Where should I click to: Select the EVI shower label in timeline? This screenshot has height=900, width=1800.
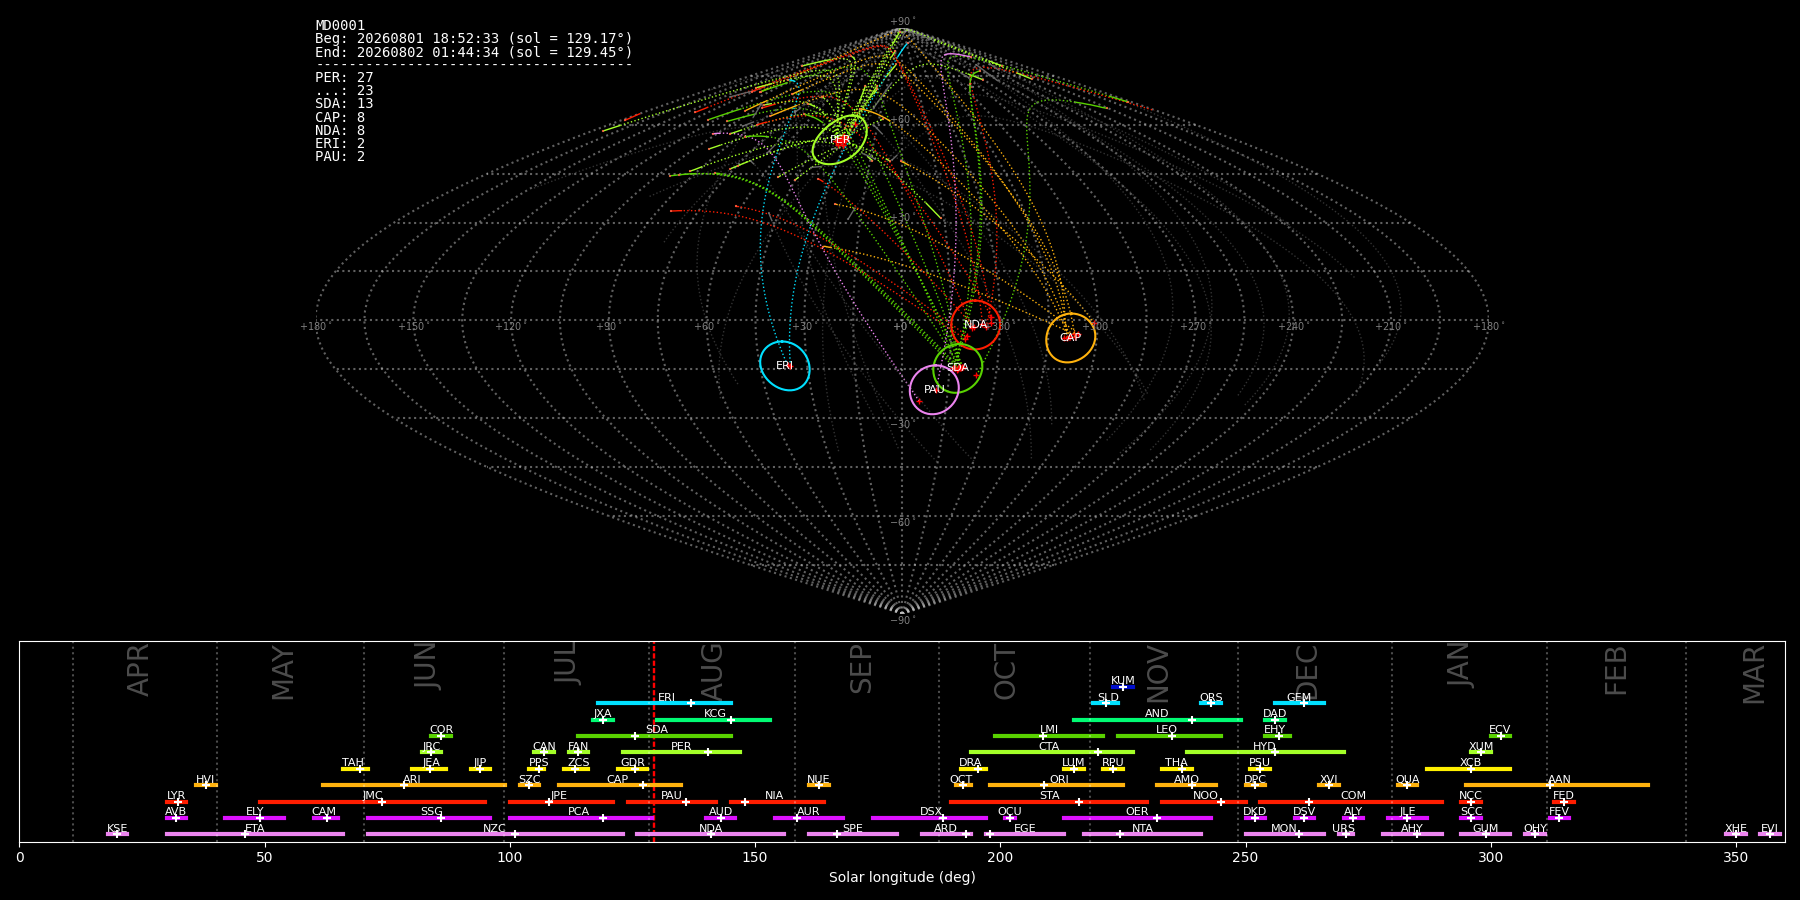pos(1769,828)
